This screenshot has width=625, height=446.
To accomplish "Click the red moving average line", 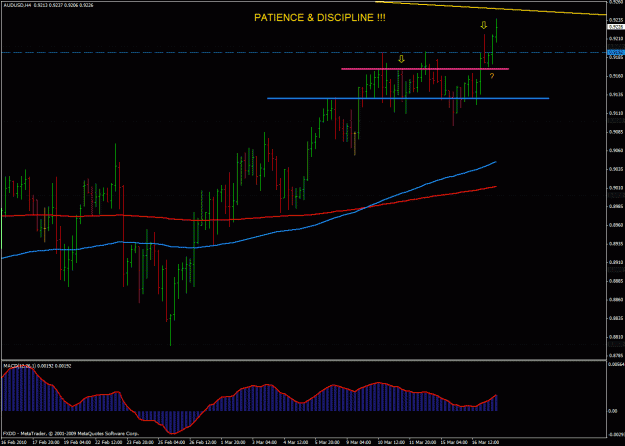I will [249, 217].
